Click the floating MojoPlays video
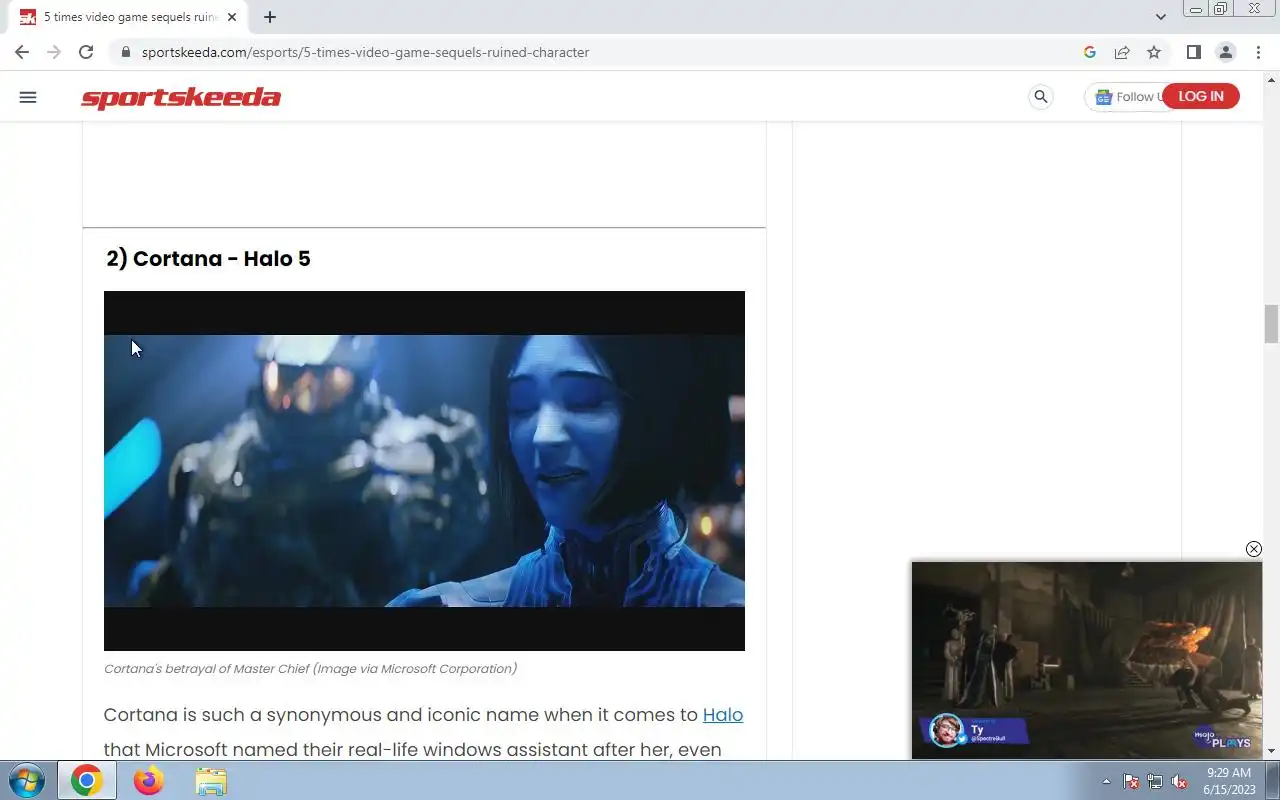 pyautogui.click(x=1087, y=660)
